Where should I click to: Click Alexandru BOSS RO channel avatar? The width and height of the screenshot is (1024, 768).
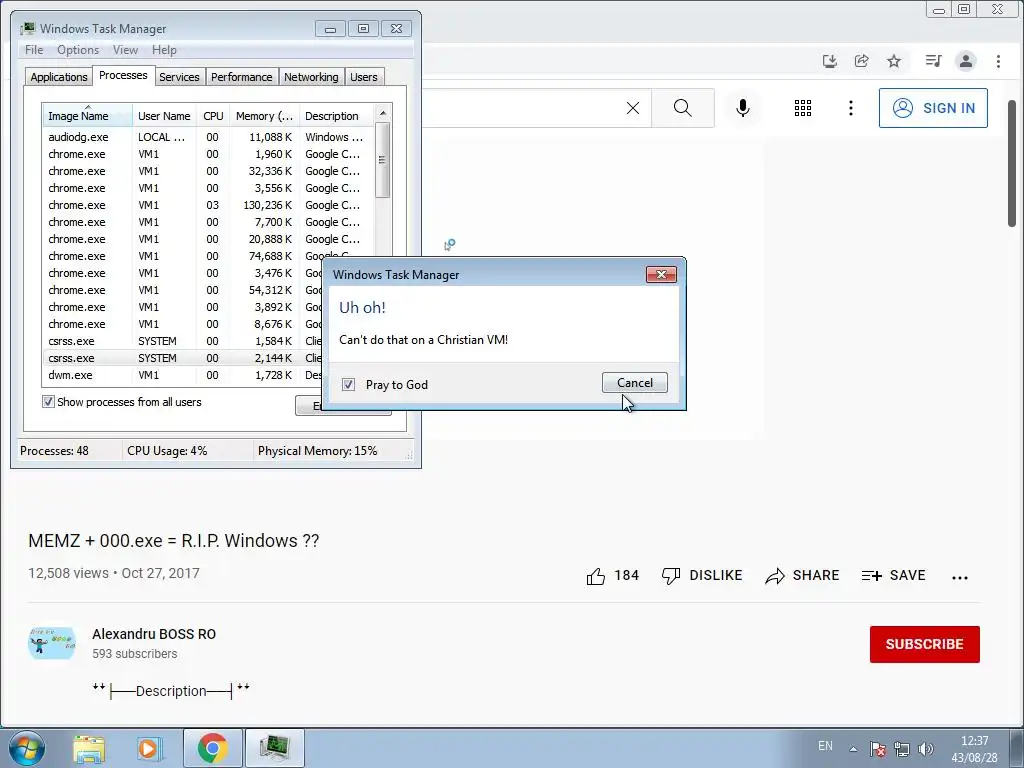52,643
